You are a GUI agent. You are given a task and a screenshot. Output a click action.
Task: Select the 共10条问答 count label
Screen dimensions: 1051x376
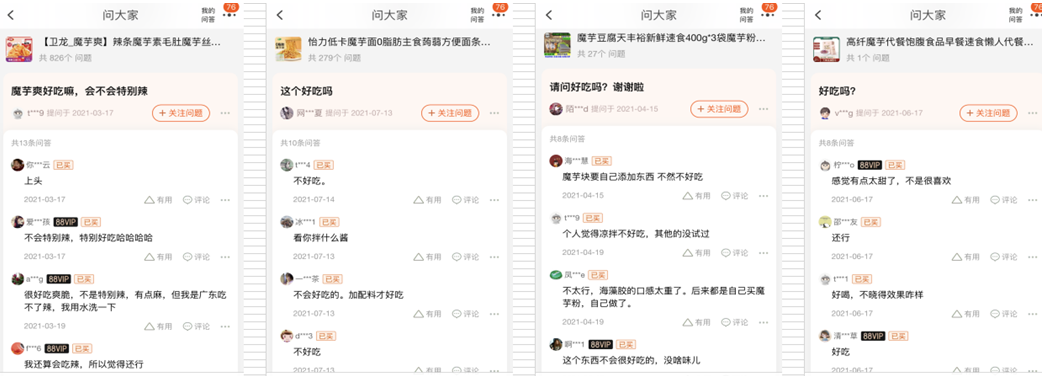point(300,143)
